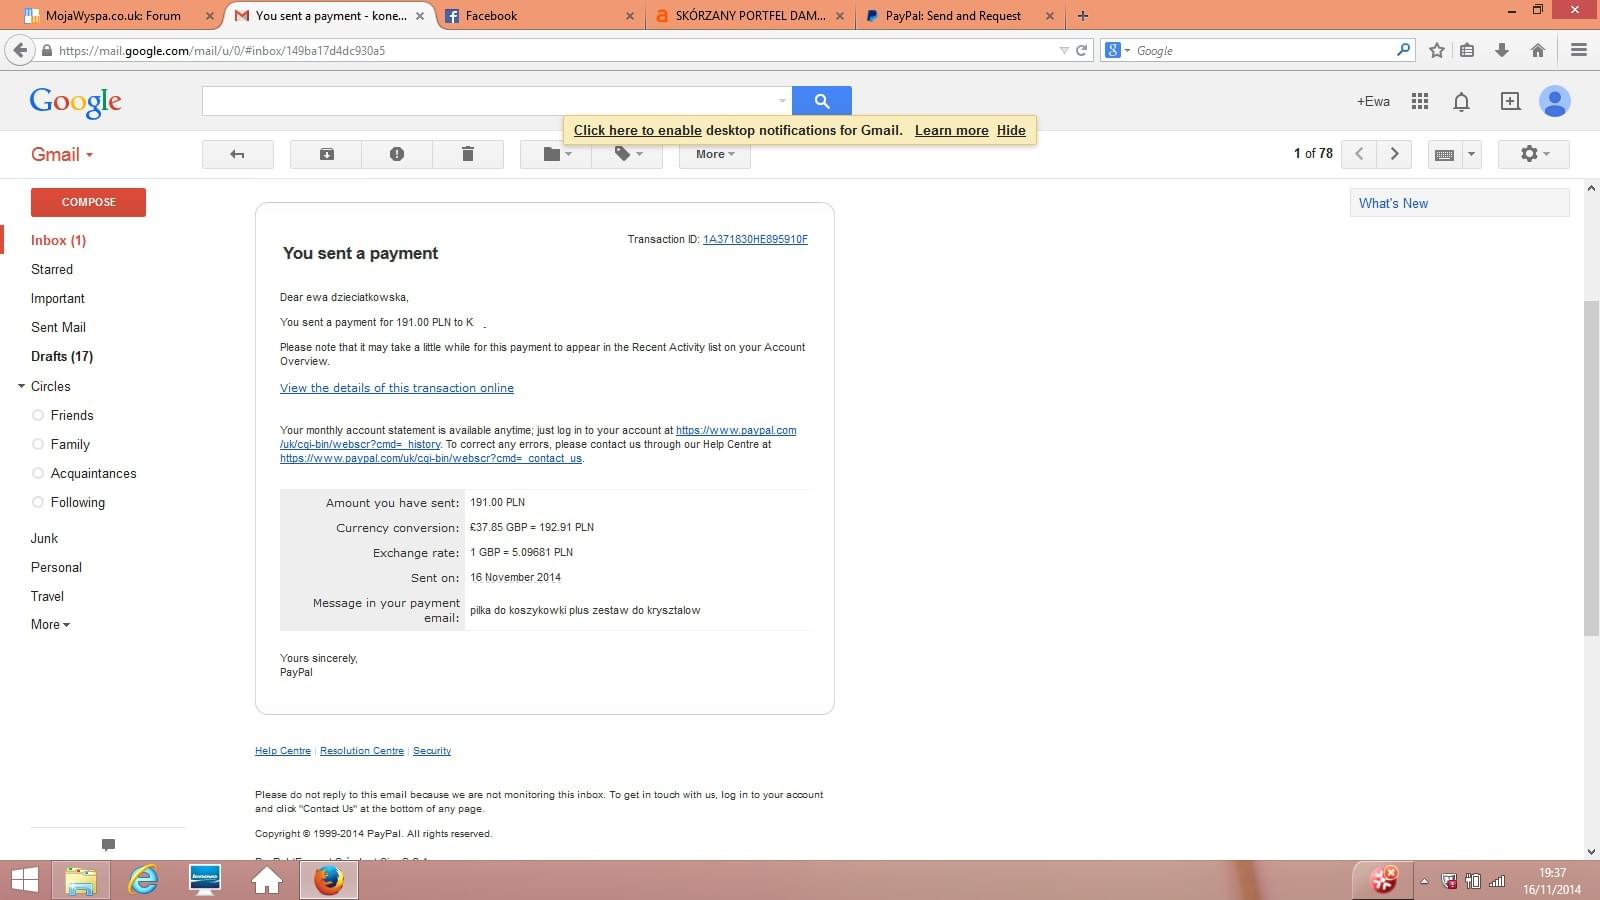Open the transaction ID link
1600x900 pixels.
755,239
